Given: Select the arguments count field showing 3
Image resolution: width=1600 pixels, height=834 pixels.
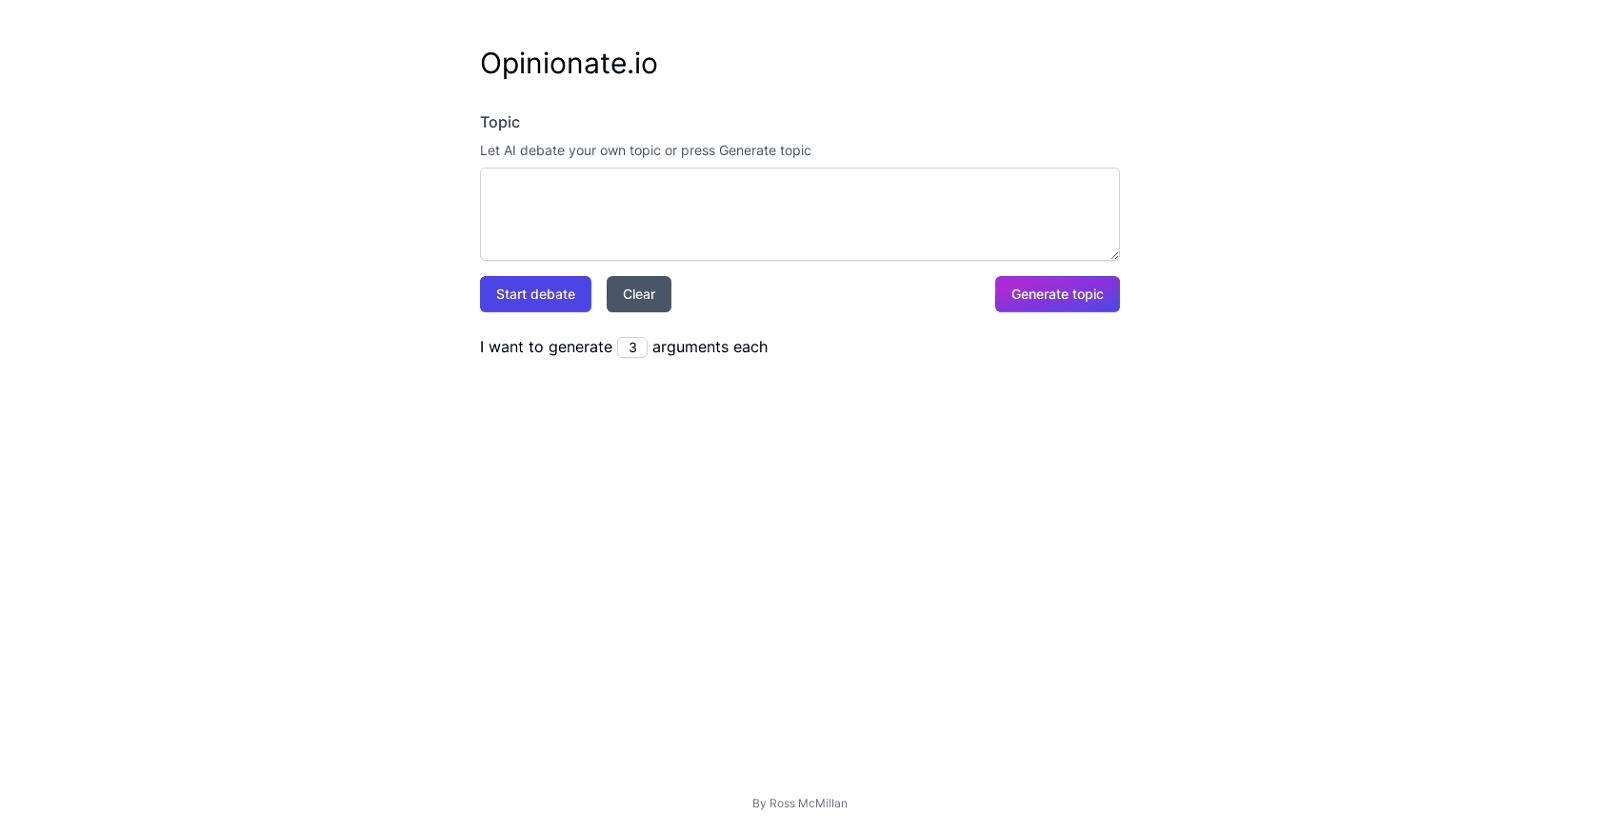Looking at the screenshot, I should click(x=632, y=347).
